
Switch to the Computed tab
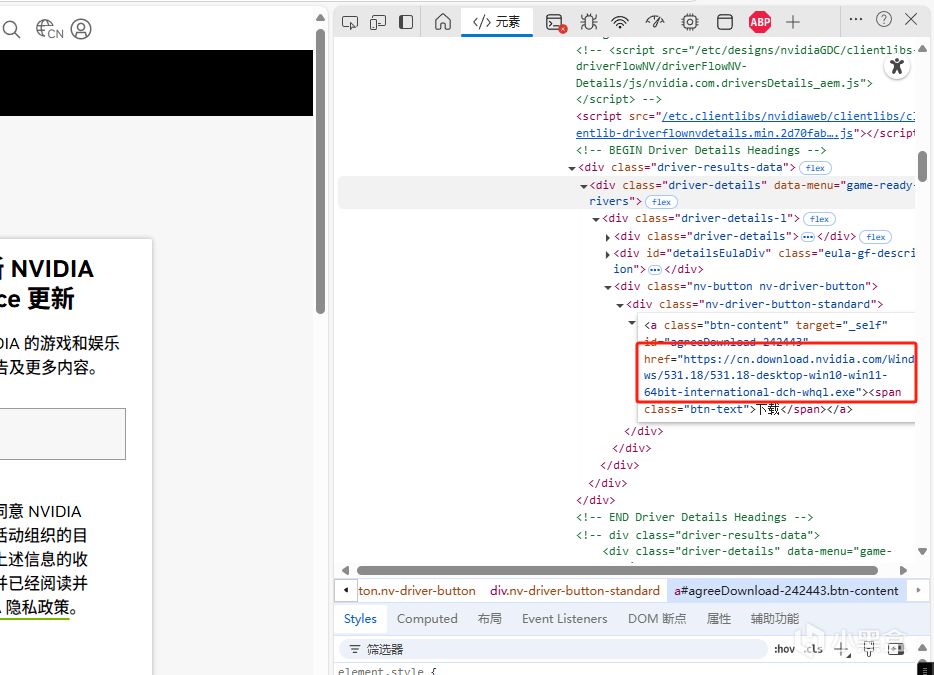tap(427, 619)
